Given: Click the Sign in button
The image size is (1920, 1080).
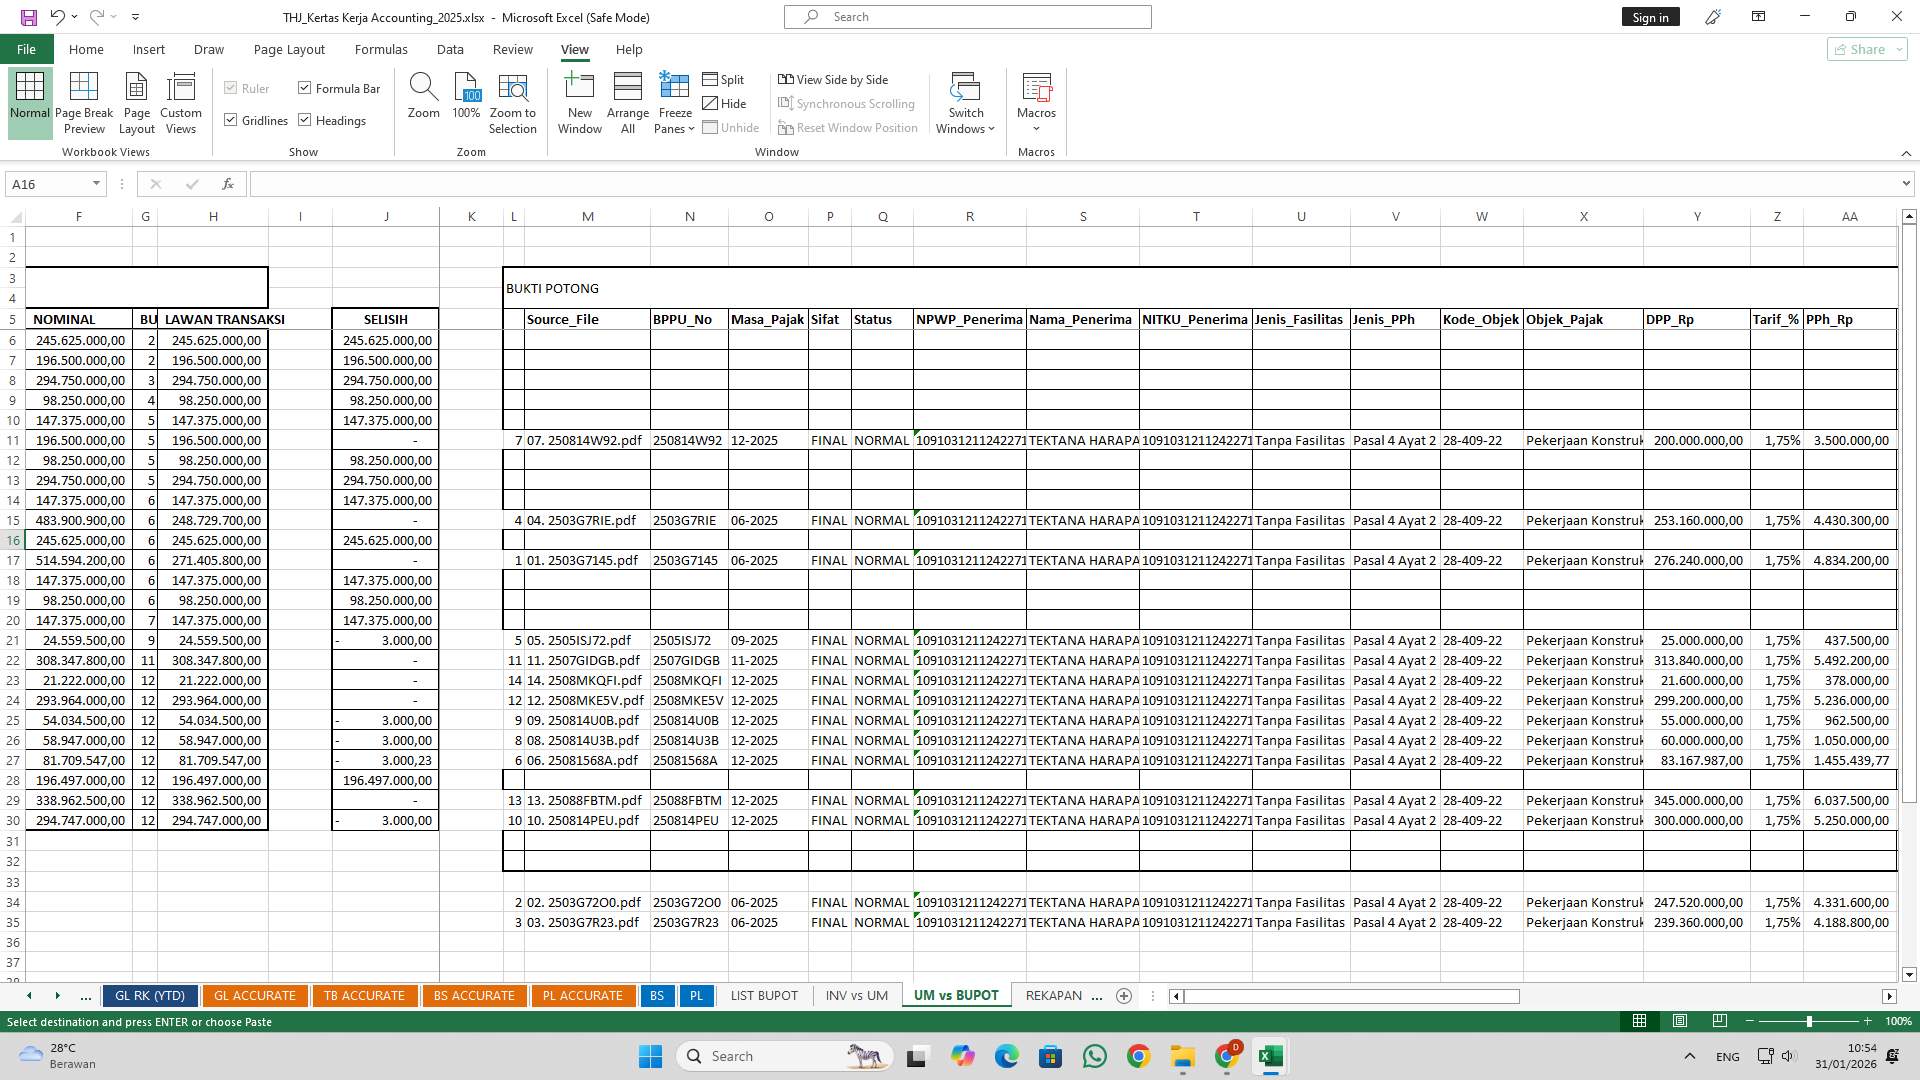Looking at the screenshot, I should (x=1650, y=17).
